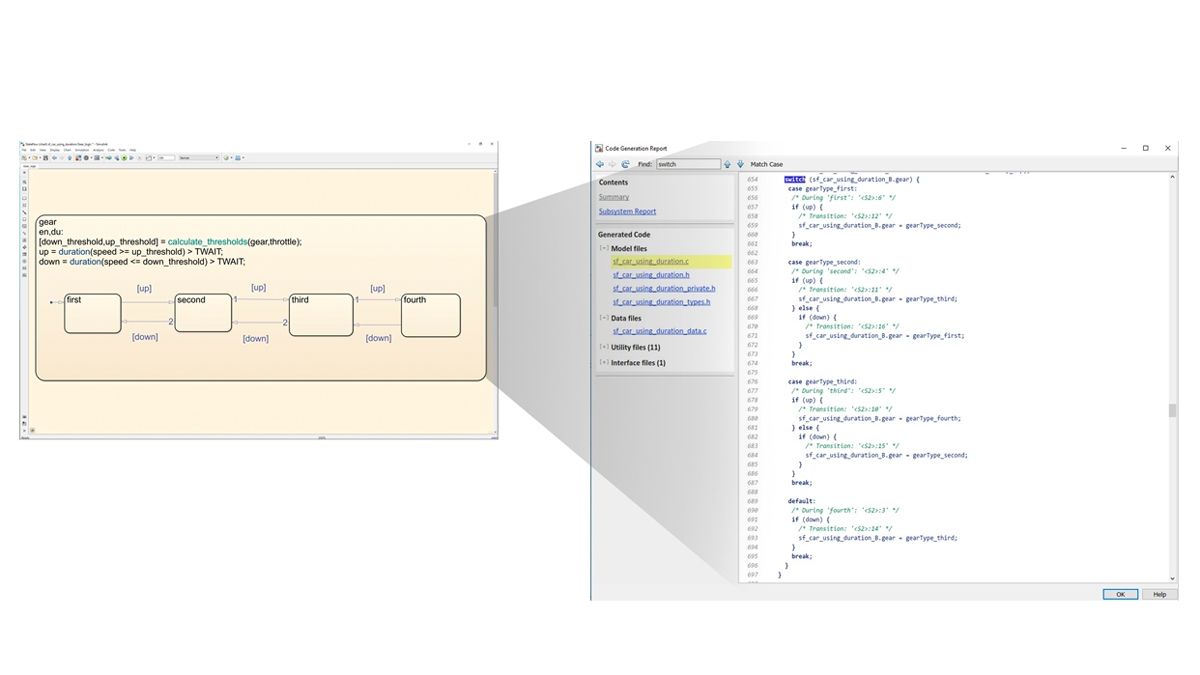Click the OK button
The width and height of the screenshot is (1200, 675).
pyautogui.click(x=1119, y=594)
